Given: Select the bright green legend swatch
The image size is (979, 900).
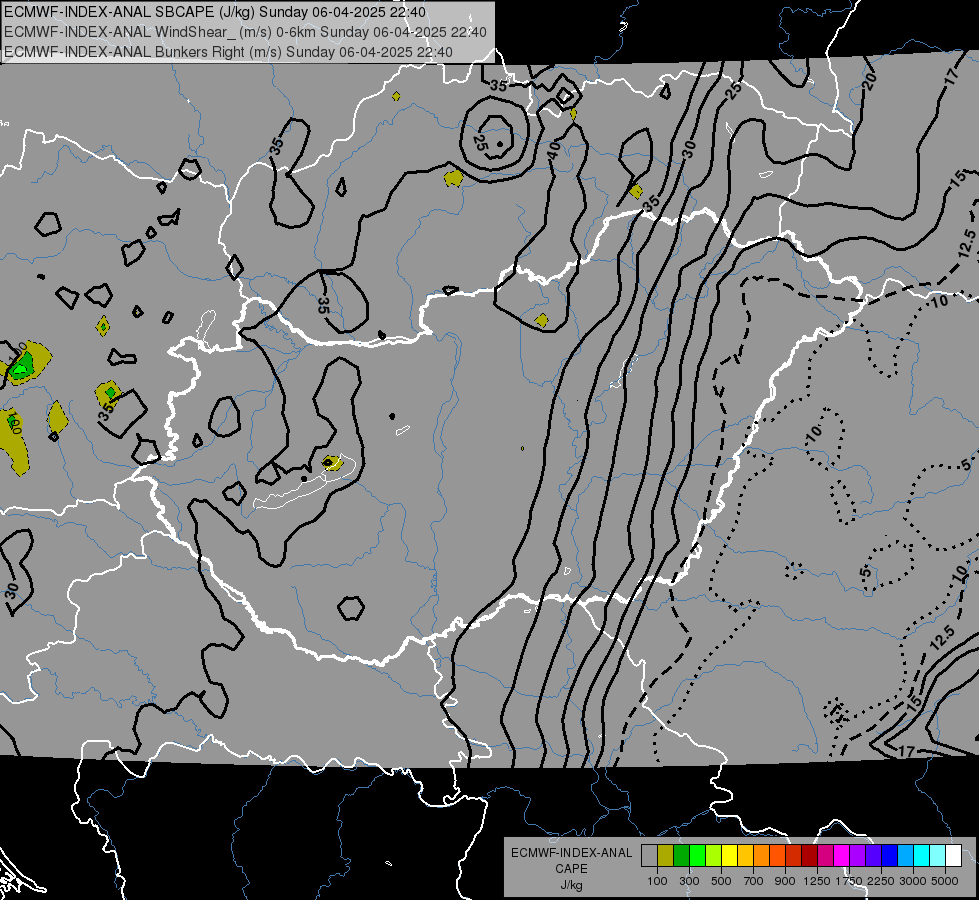Looking at the screenshot, I should pos(697,856).
